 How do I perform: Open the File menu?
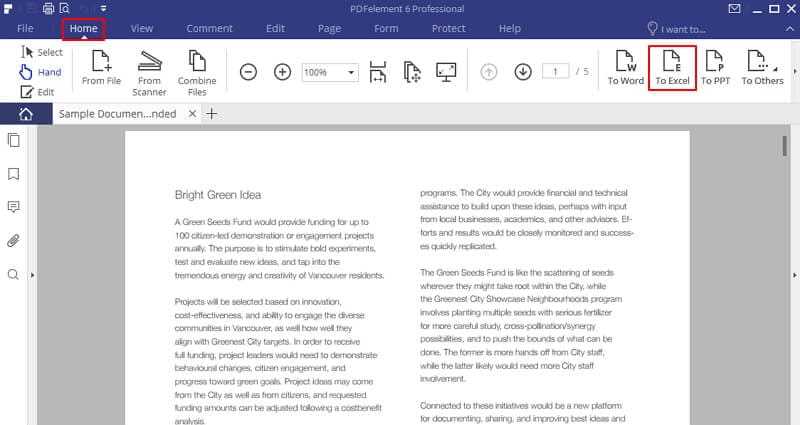25,29
